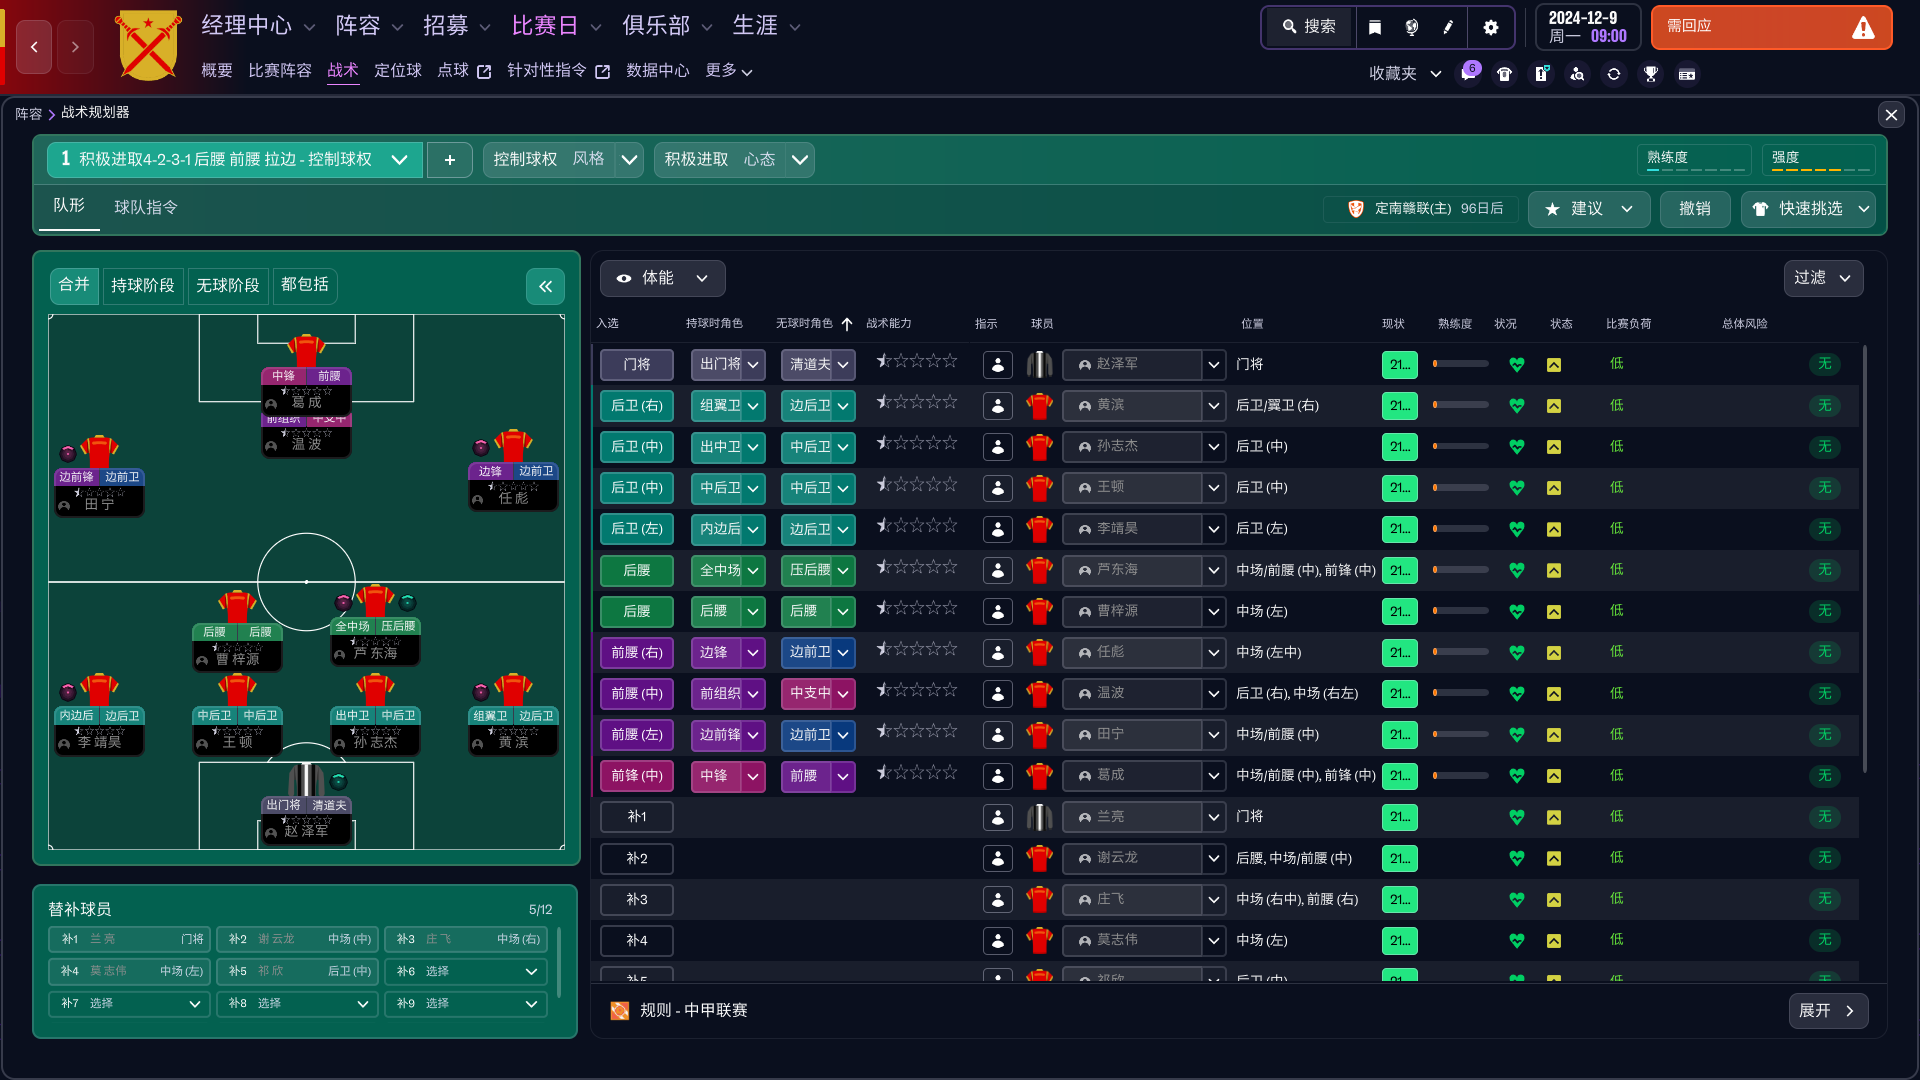Image resolution: width=1920 pixels, height=1080 pixels.
Task: Select the 无球阶段 view toggle
Action: [x=227, y=285]
